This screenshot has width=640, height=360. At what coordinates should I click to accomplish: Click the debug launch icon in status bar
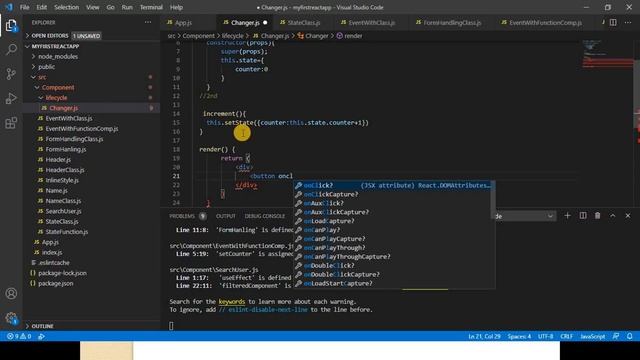[x=41, y=336]
